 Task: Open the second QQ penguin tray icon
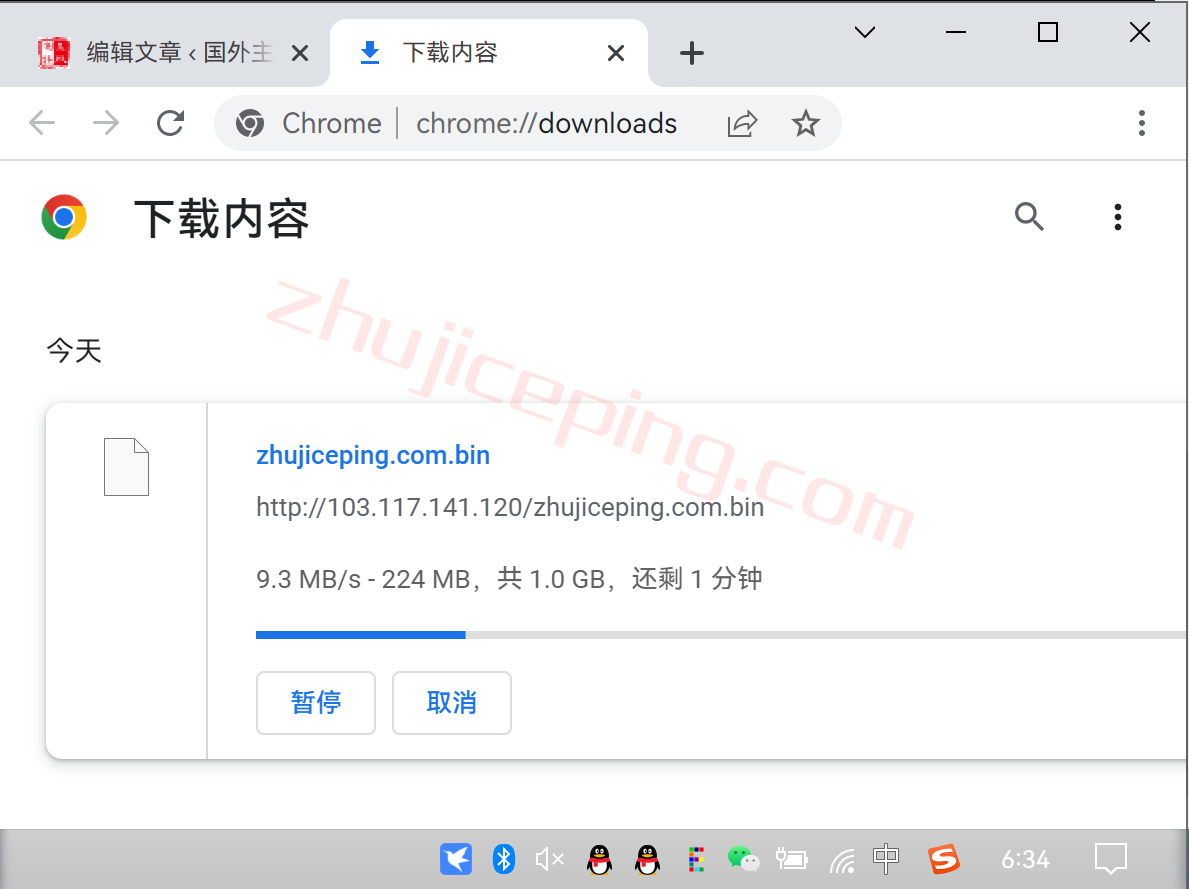coord(648,859)
